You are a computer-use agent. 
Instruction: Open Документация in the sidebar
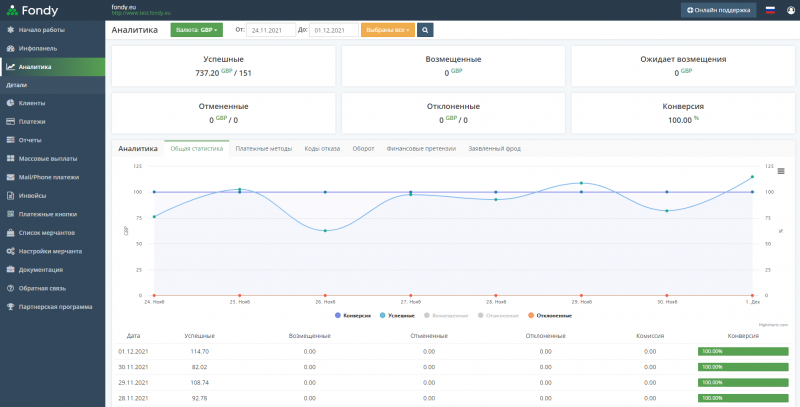coord(41,269)
